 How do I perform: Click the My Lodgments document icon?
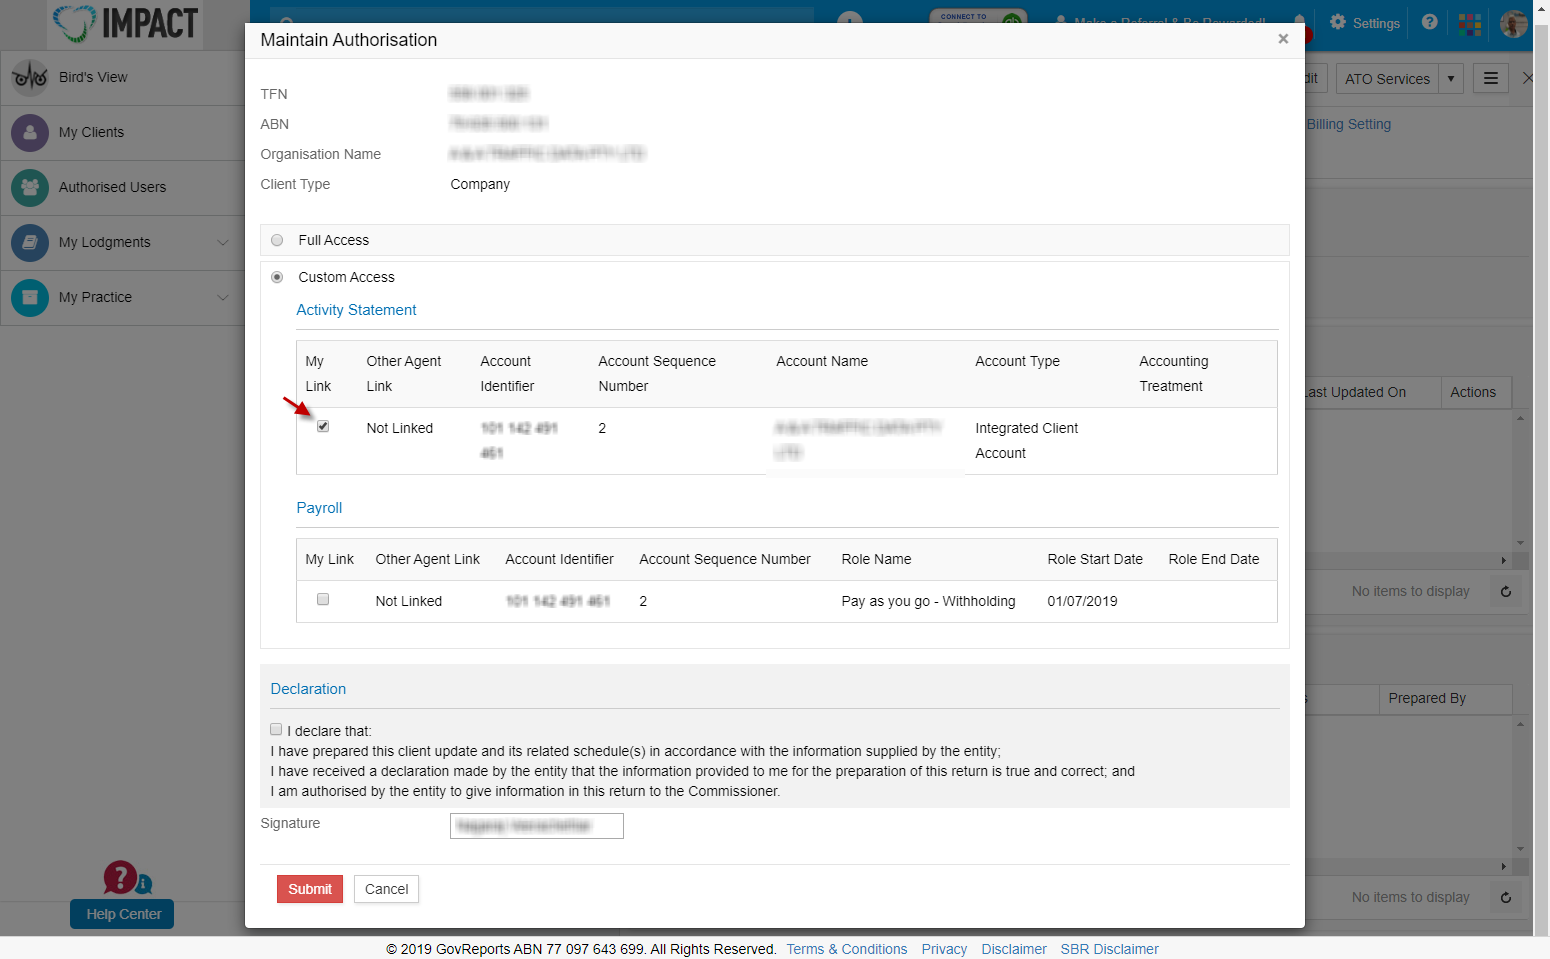click(x=30, y=242)
